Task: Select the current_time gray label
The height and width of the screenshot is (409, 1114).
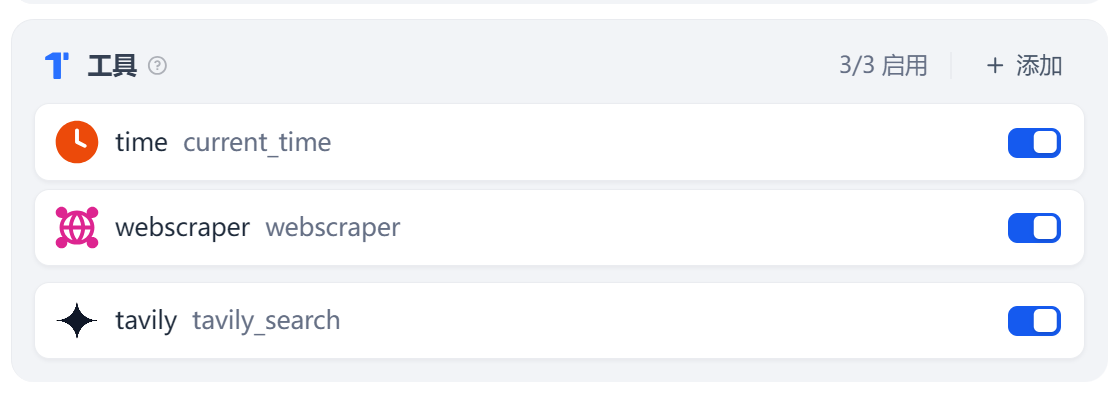Action: (257, 143)
